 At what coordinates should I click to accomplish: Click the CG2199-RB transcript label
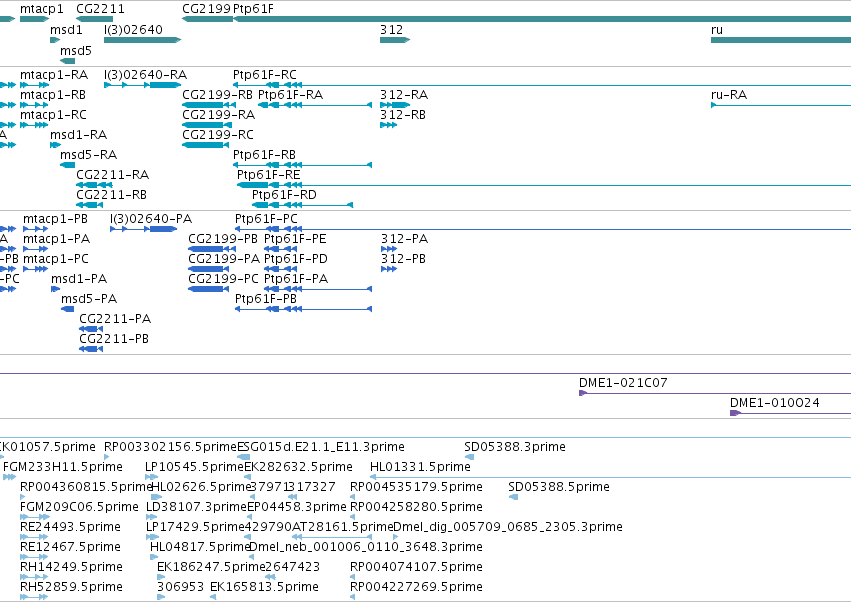tap(217, 95)
